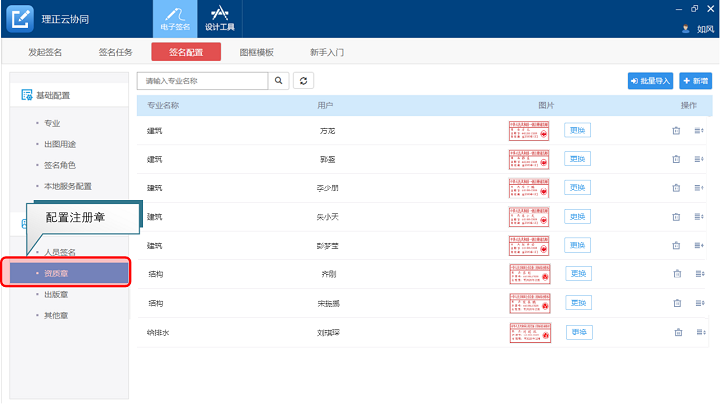Select 出版章 in the sidebar
This screenshot has height=404, width=720.
coord(57,294)
